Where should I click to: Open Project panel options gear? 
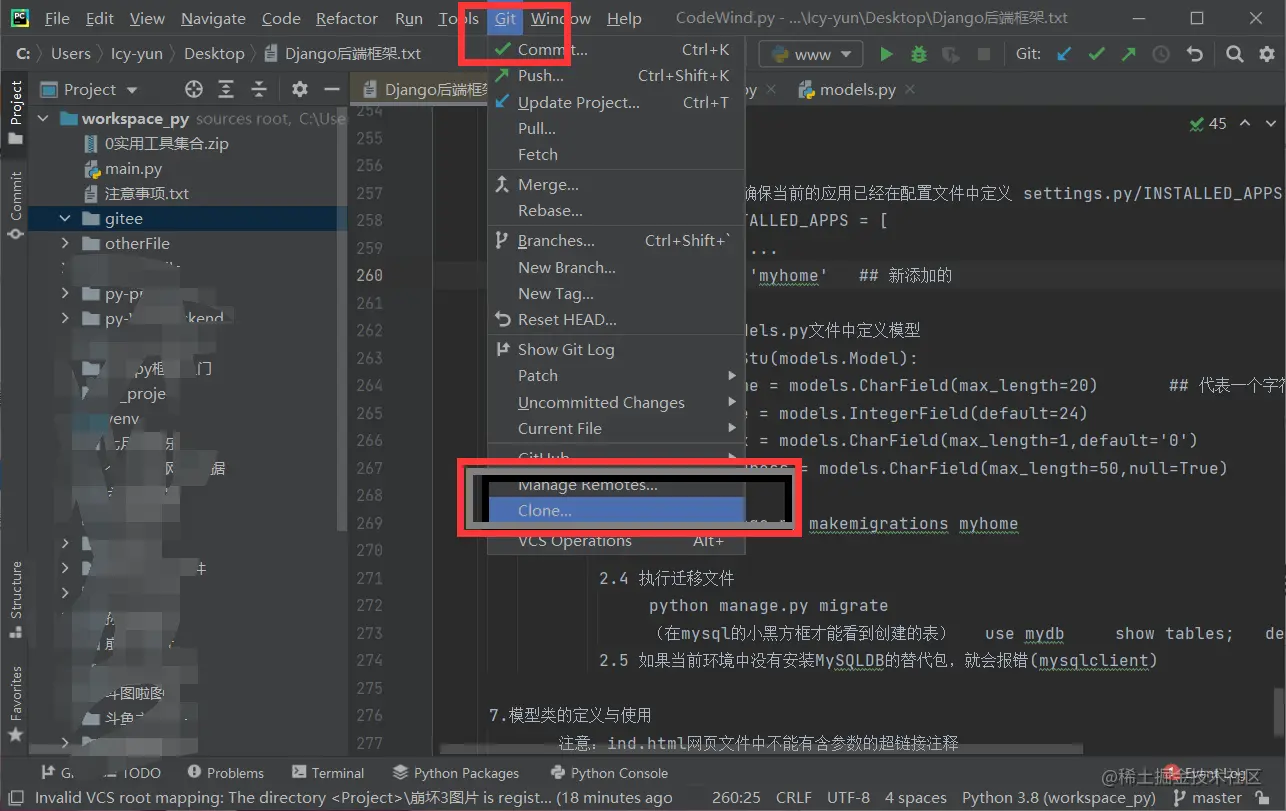point(299,89)
